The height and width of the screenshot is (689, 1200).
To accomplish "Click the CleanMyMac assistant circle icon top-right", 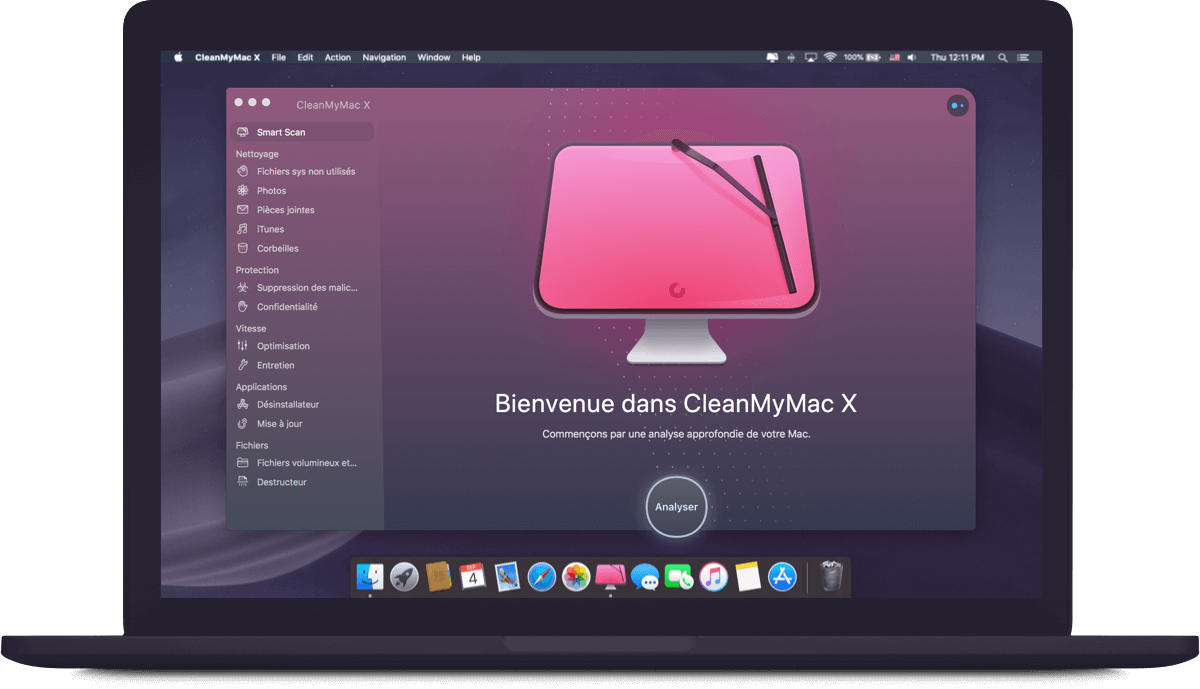I will click(x=957, y=105).
